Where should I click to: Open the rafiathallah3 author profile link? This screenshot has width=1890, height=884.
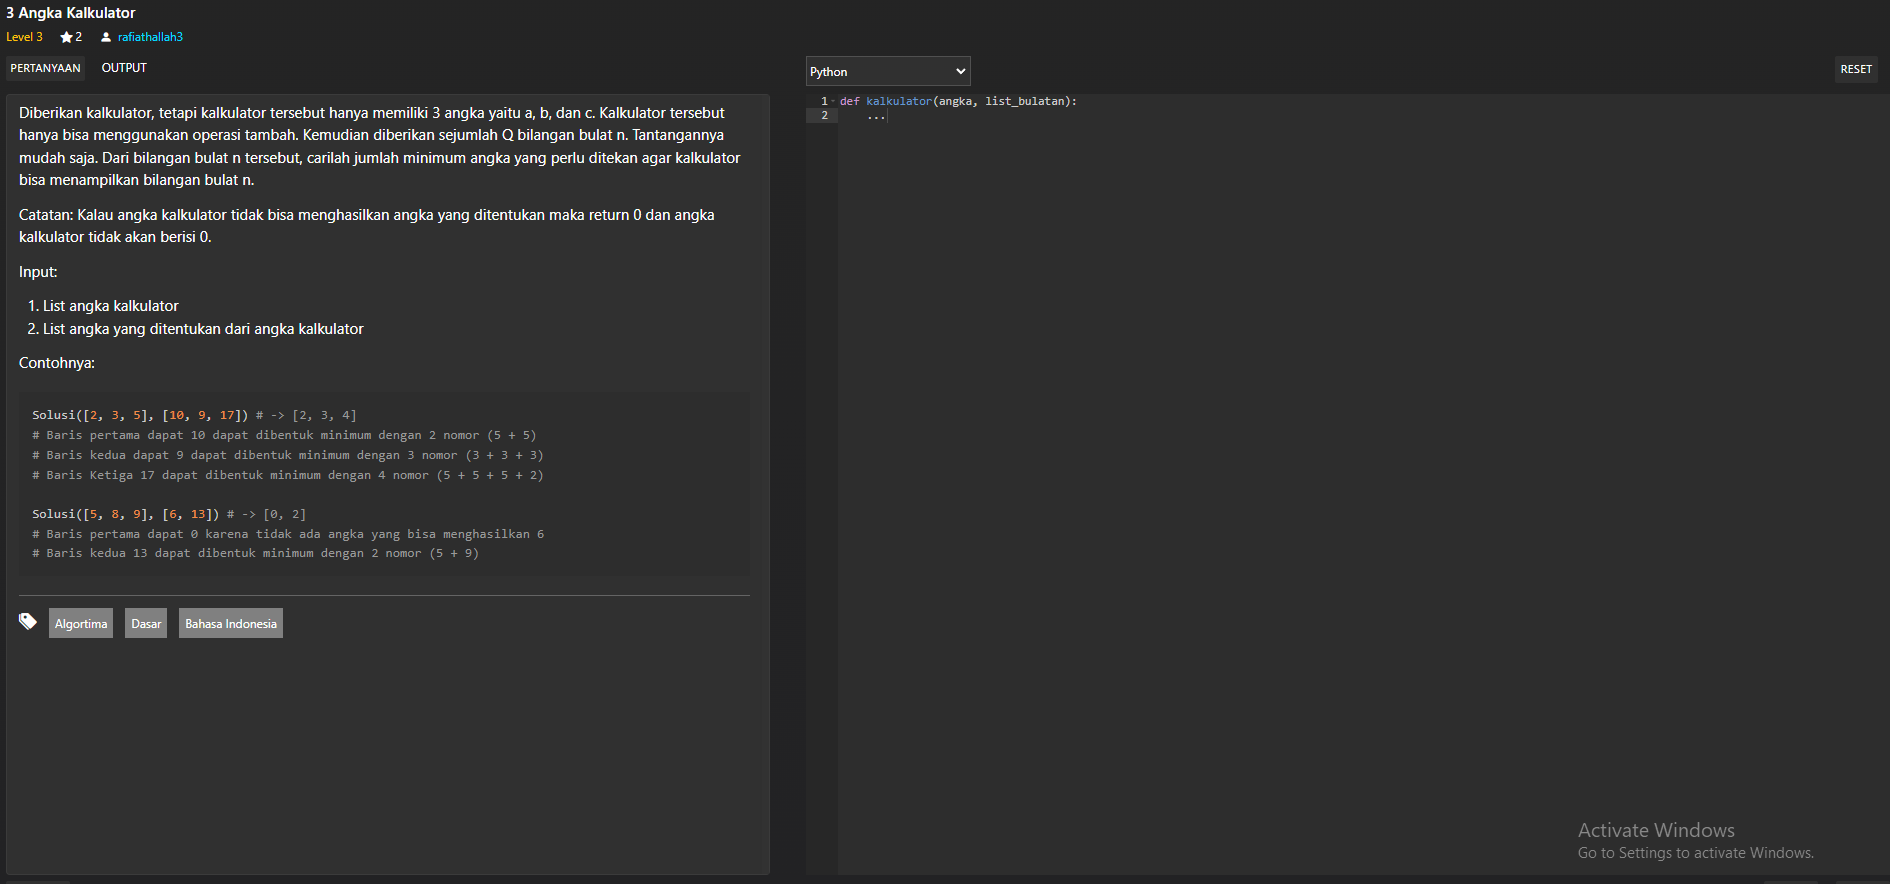(x=150, y=37)
